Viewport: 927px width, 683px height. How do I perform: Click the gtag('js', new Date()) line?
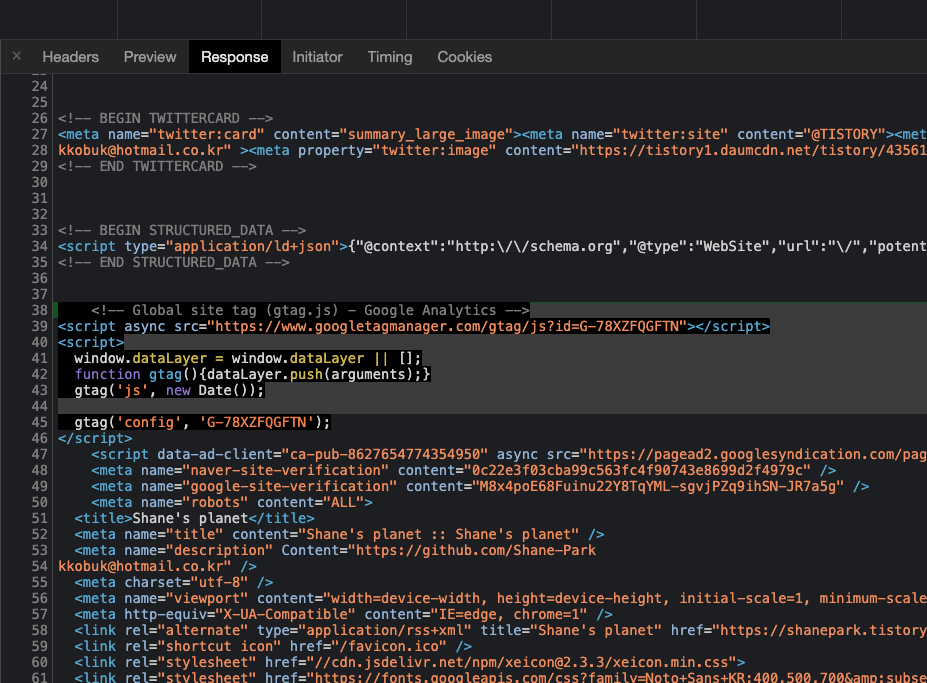[169, 390]
